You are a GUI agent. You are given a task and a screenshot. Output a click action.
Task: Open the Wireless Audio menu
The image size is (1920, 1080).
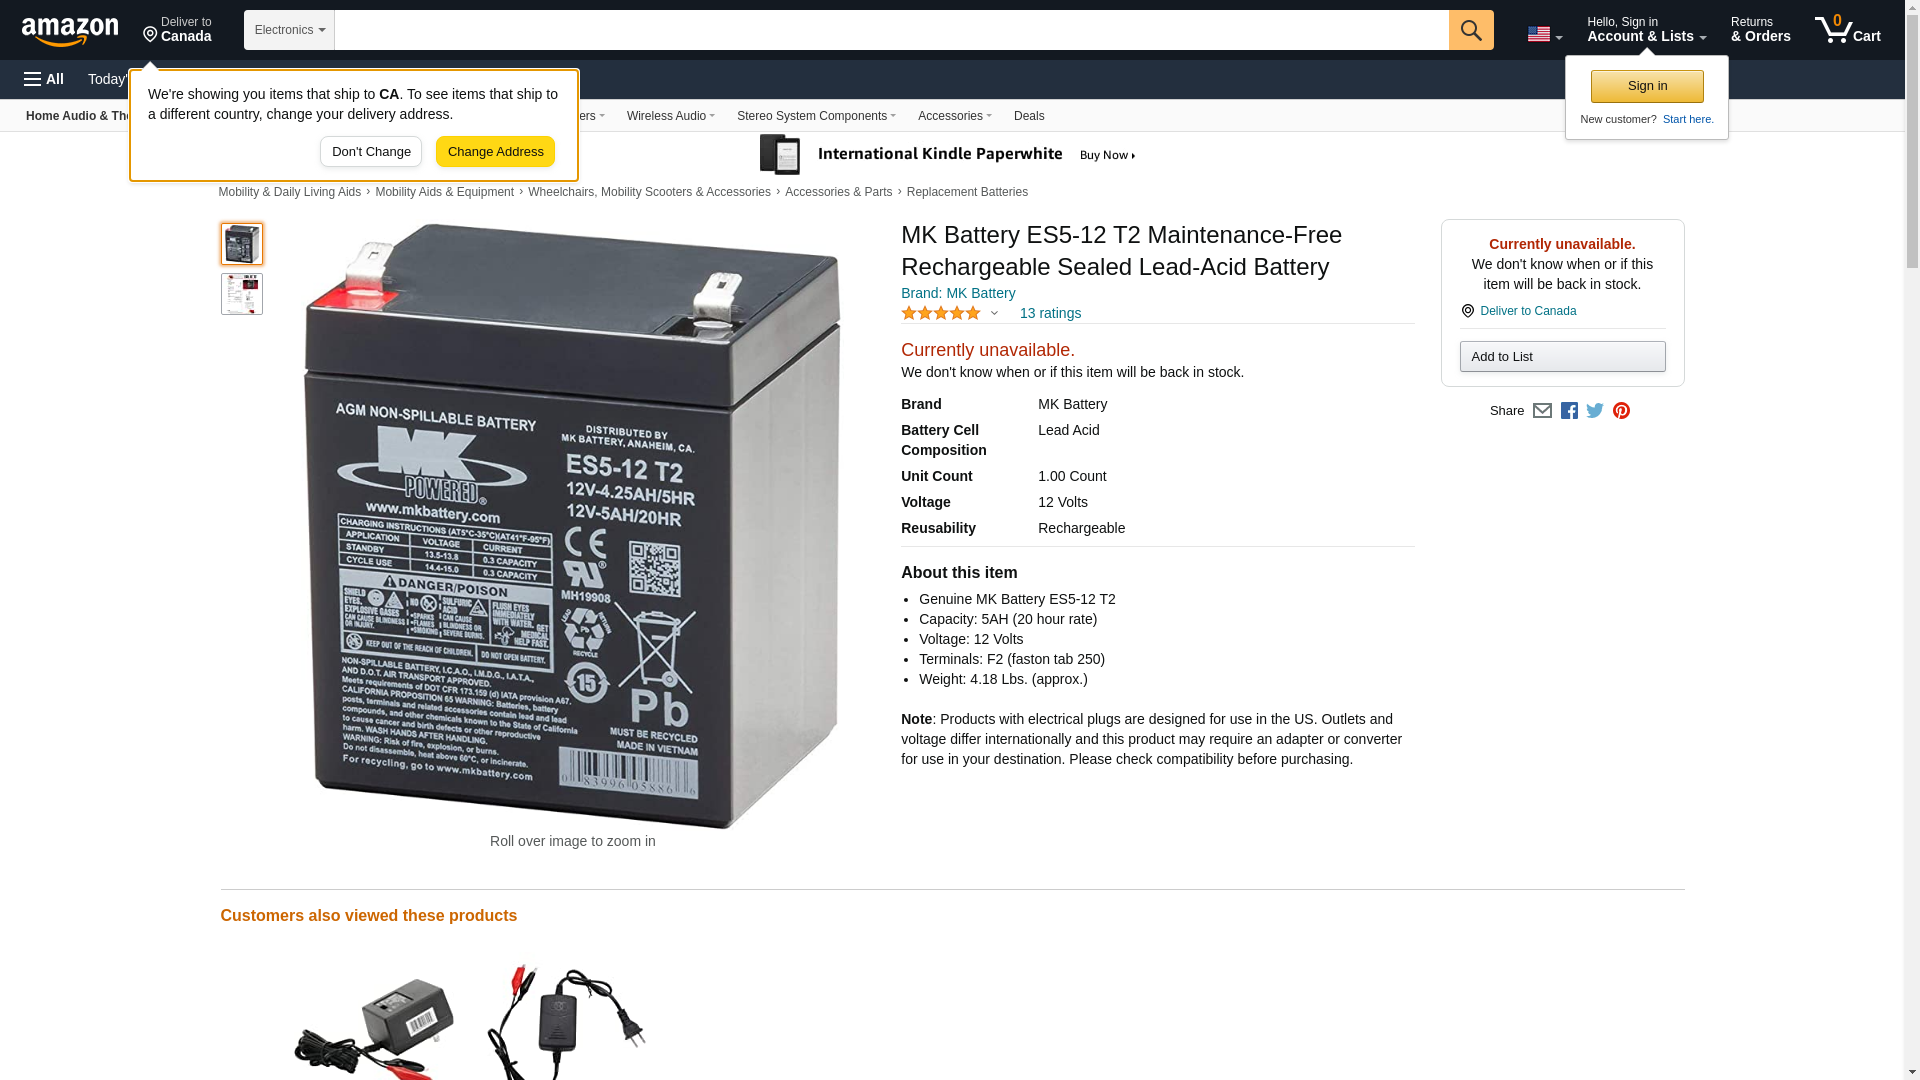[x=670, y=116]
